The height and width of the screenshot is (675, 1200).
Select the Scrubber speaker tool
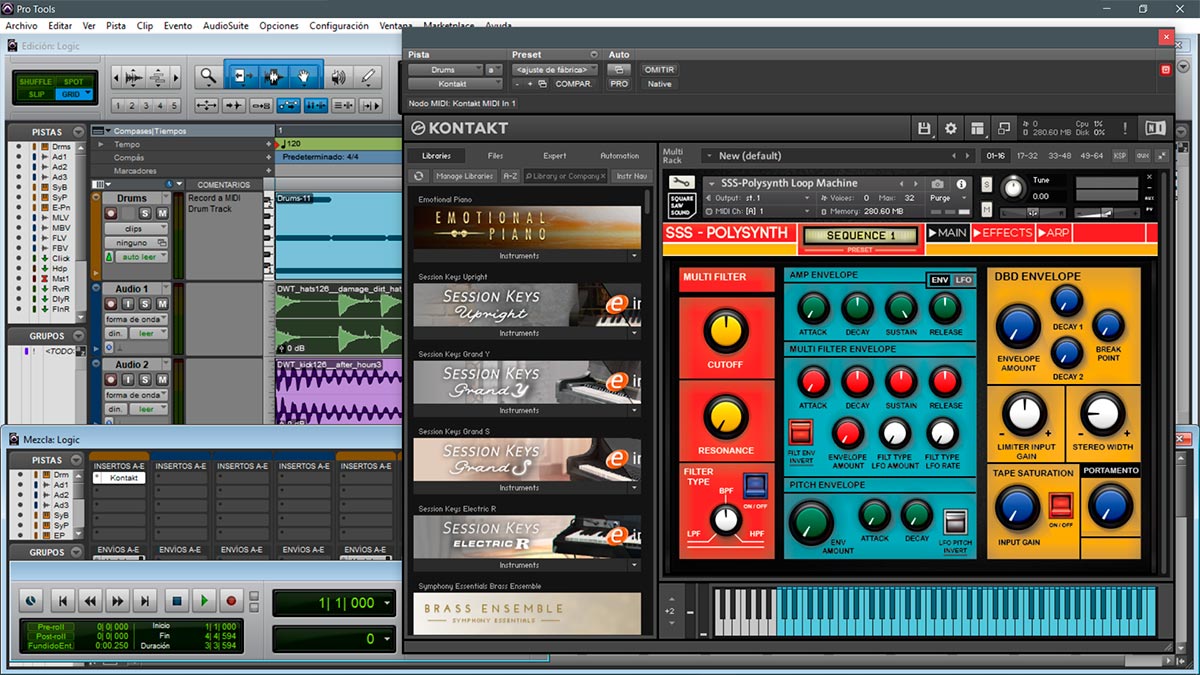(x=339, y=76)
